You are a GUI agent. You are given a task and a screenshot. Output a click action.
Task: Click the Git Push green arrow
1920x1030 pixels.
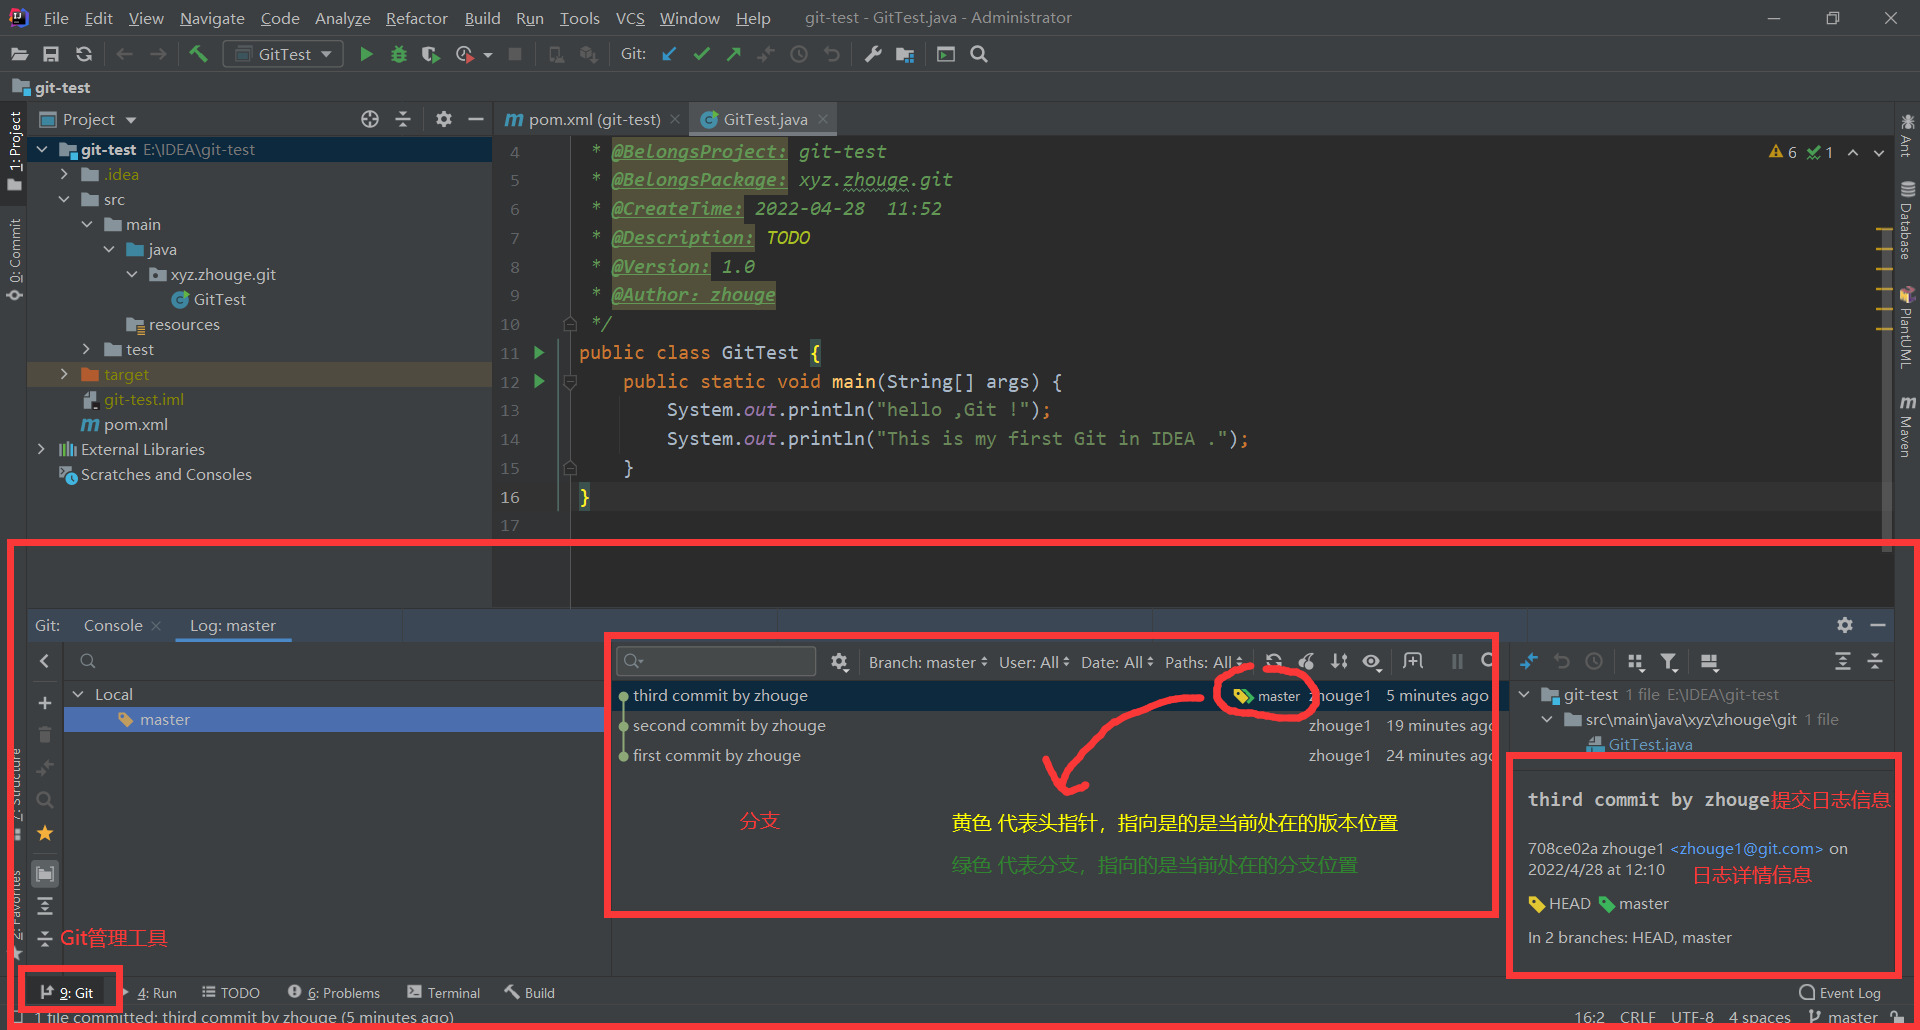tap(734, 54)
